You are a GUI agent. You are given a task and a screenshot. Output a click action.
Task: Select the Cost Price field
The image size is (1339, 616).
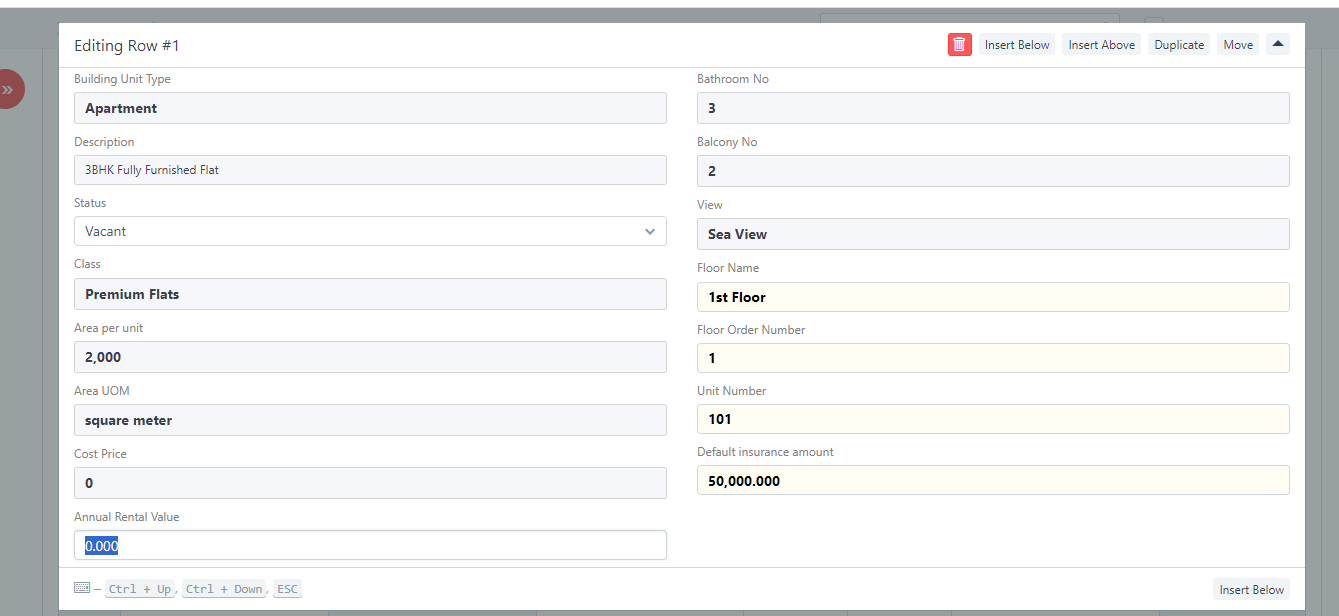(370, 483)
